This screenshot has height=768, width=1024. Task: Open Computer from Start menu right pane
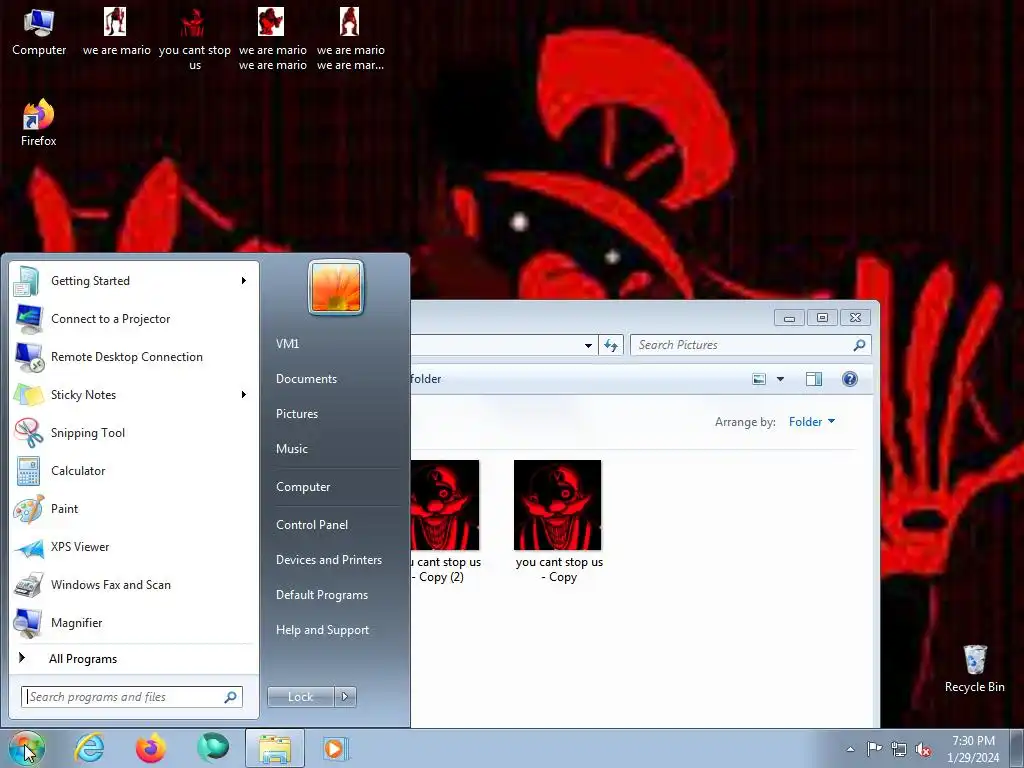303,487
